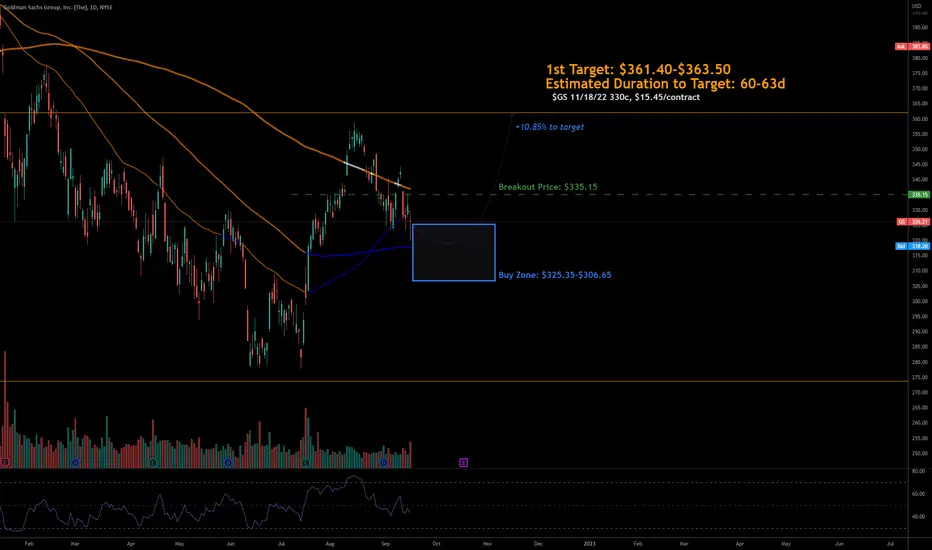Select the Bid 318.20 price label
The width and height of the screenshot is (932, 550).
pyautogui.click(x=912, y=246)
